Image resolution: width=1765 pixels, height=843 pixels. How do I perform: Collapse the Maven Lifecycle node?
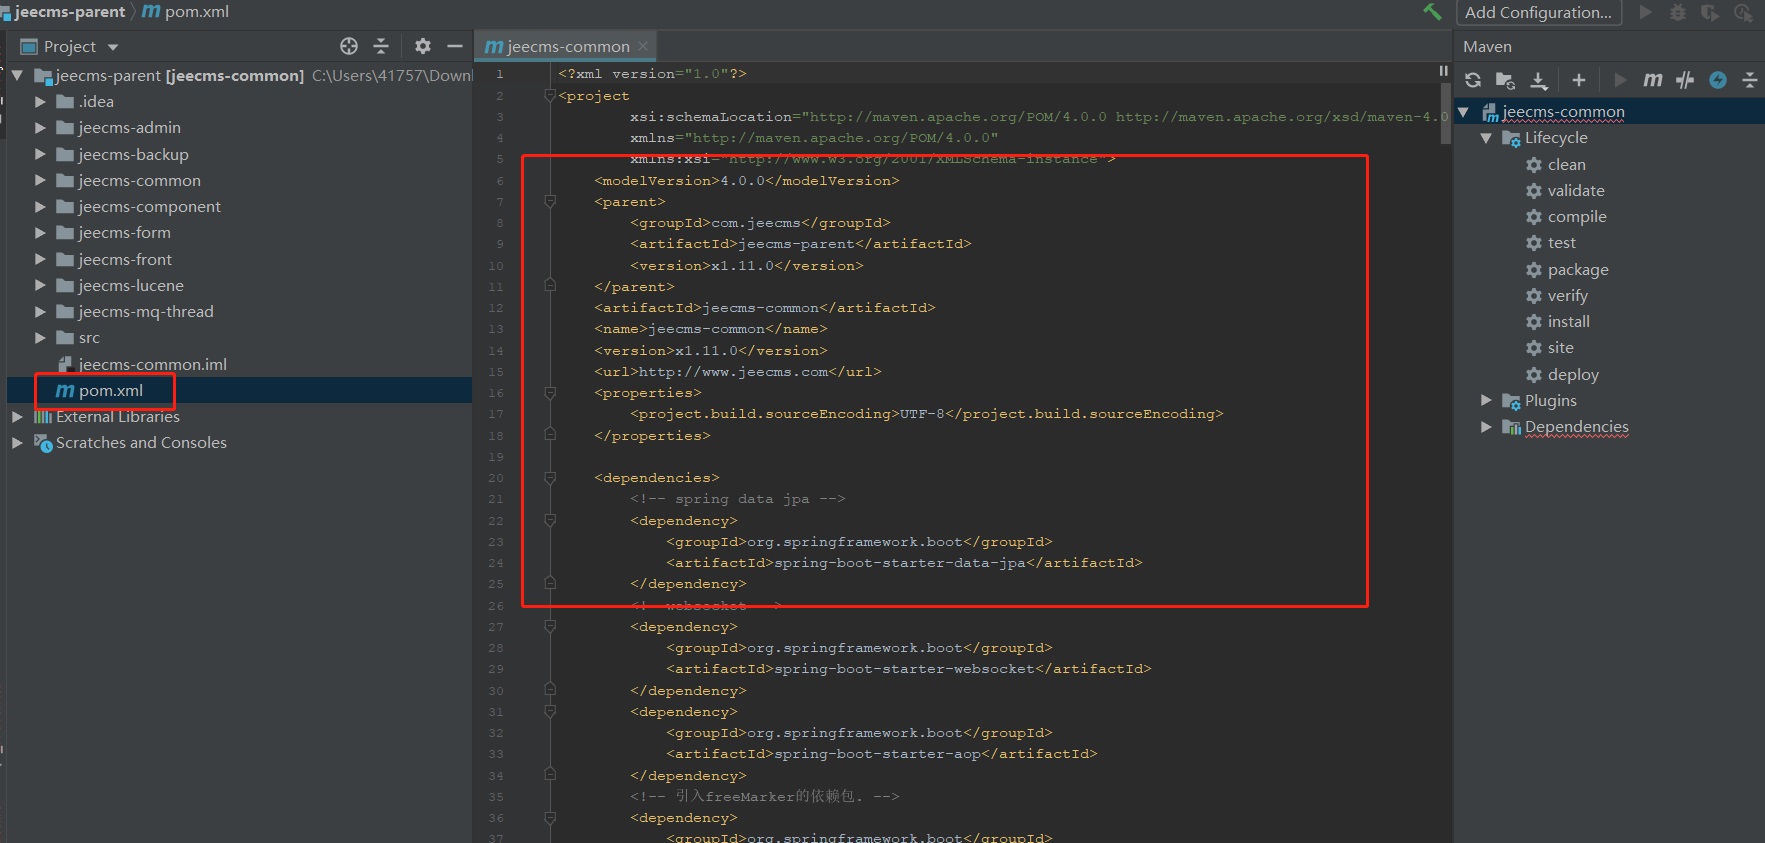pyautogui.click(x=1486, y=138)
